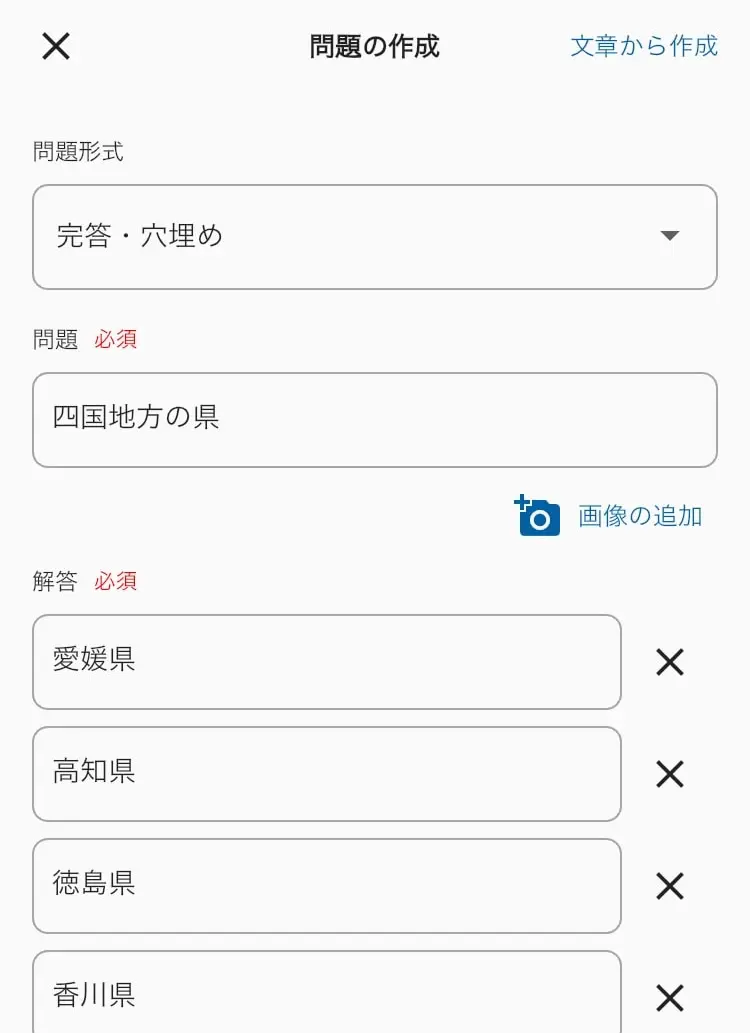Edit the 徳島県 answer field
Image resolution: width=750 pixels, height=1033 pixels.
(327, 886)
